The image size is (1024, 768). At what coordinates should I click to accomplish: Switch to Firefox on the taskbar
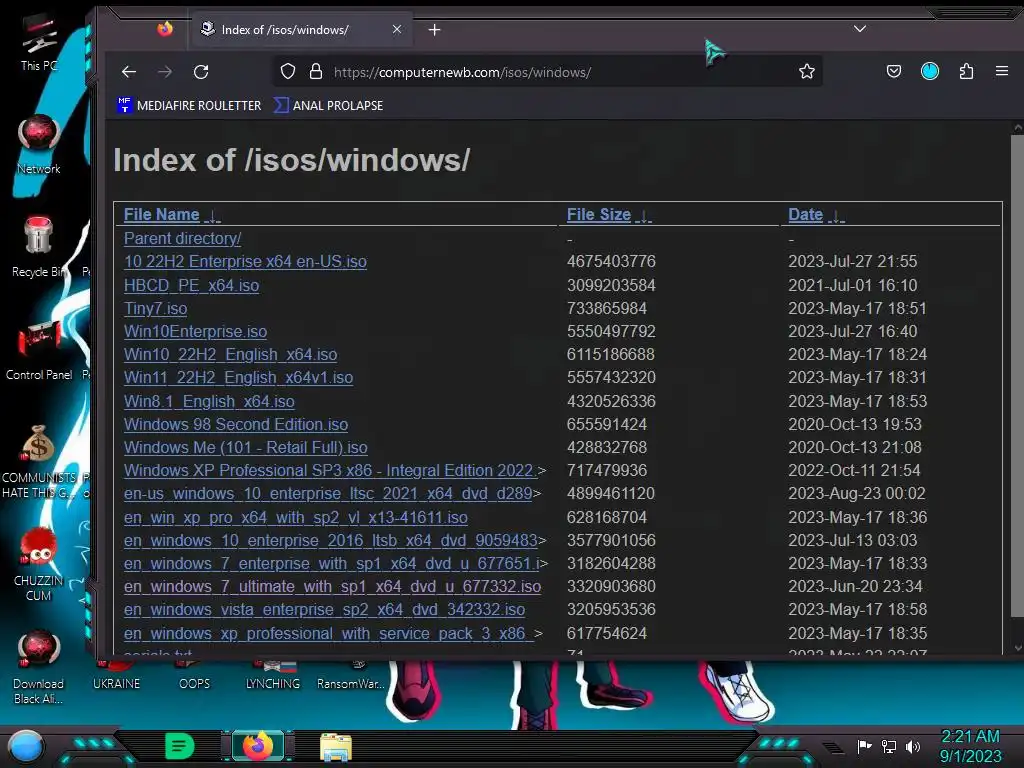[257, 746]
